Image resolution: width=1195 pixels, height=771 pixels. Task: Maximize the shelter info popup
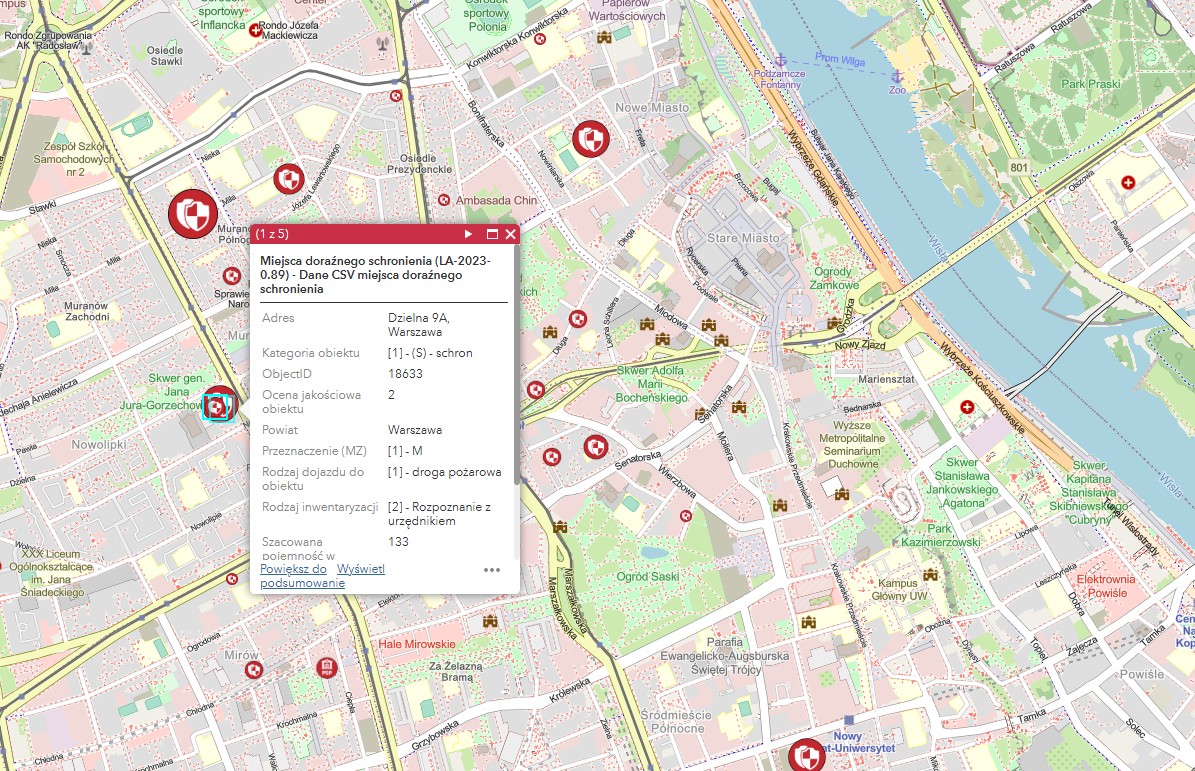tap(492, 234)
